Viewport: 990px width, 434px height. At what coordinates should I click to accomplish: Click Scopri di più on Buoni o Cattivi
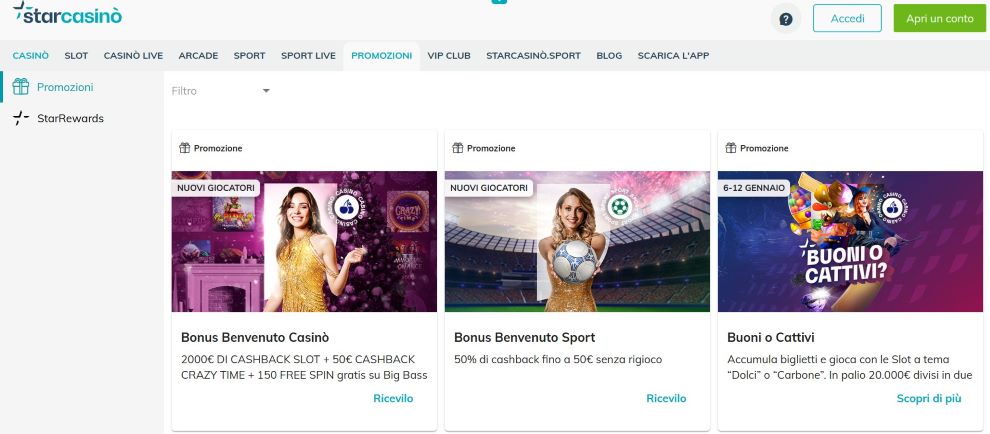click(929, 398)
